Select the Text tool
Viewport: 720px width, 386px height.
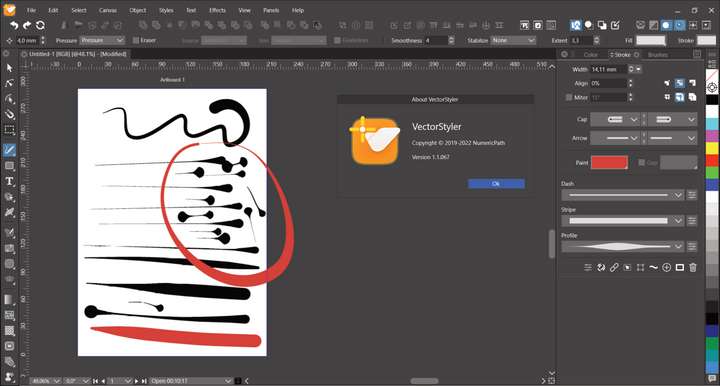9,181
